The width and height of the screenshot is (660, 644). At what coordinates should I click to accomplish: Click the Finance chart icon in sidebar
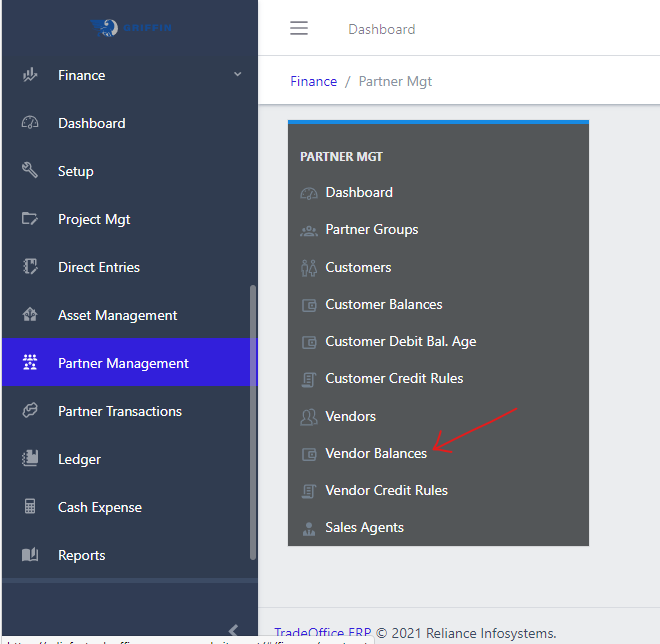(30, 75)
